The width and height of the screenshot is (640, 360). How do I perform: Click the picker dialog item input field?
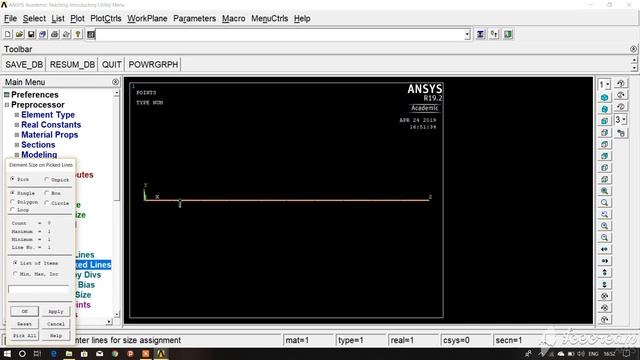(39, 289)
